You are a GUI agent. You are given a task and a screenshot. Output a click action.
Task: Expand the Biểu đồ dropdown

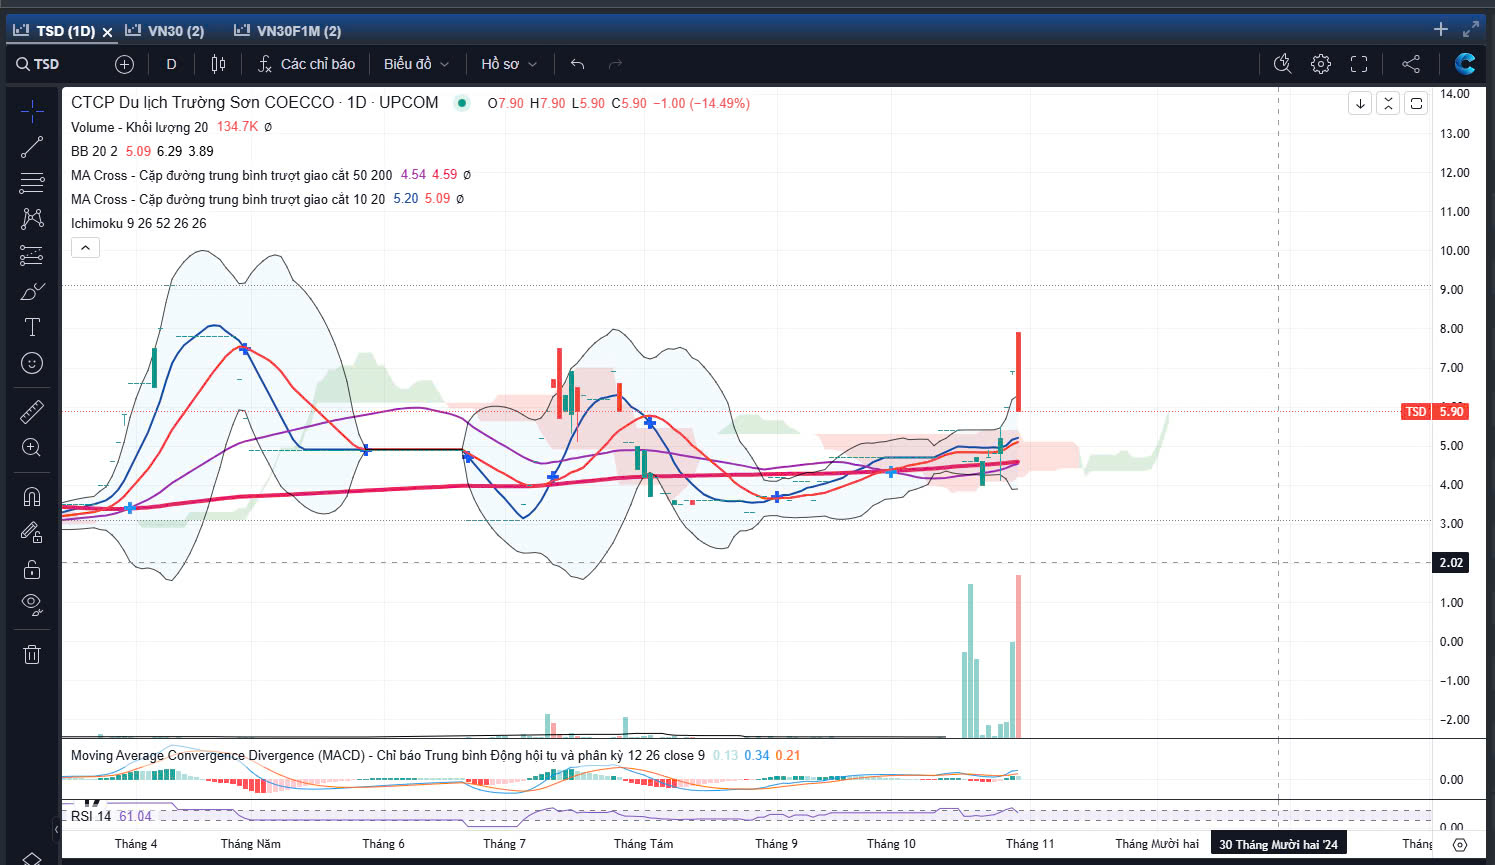[416, 64]
